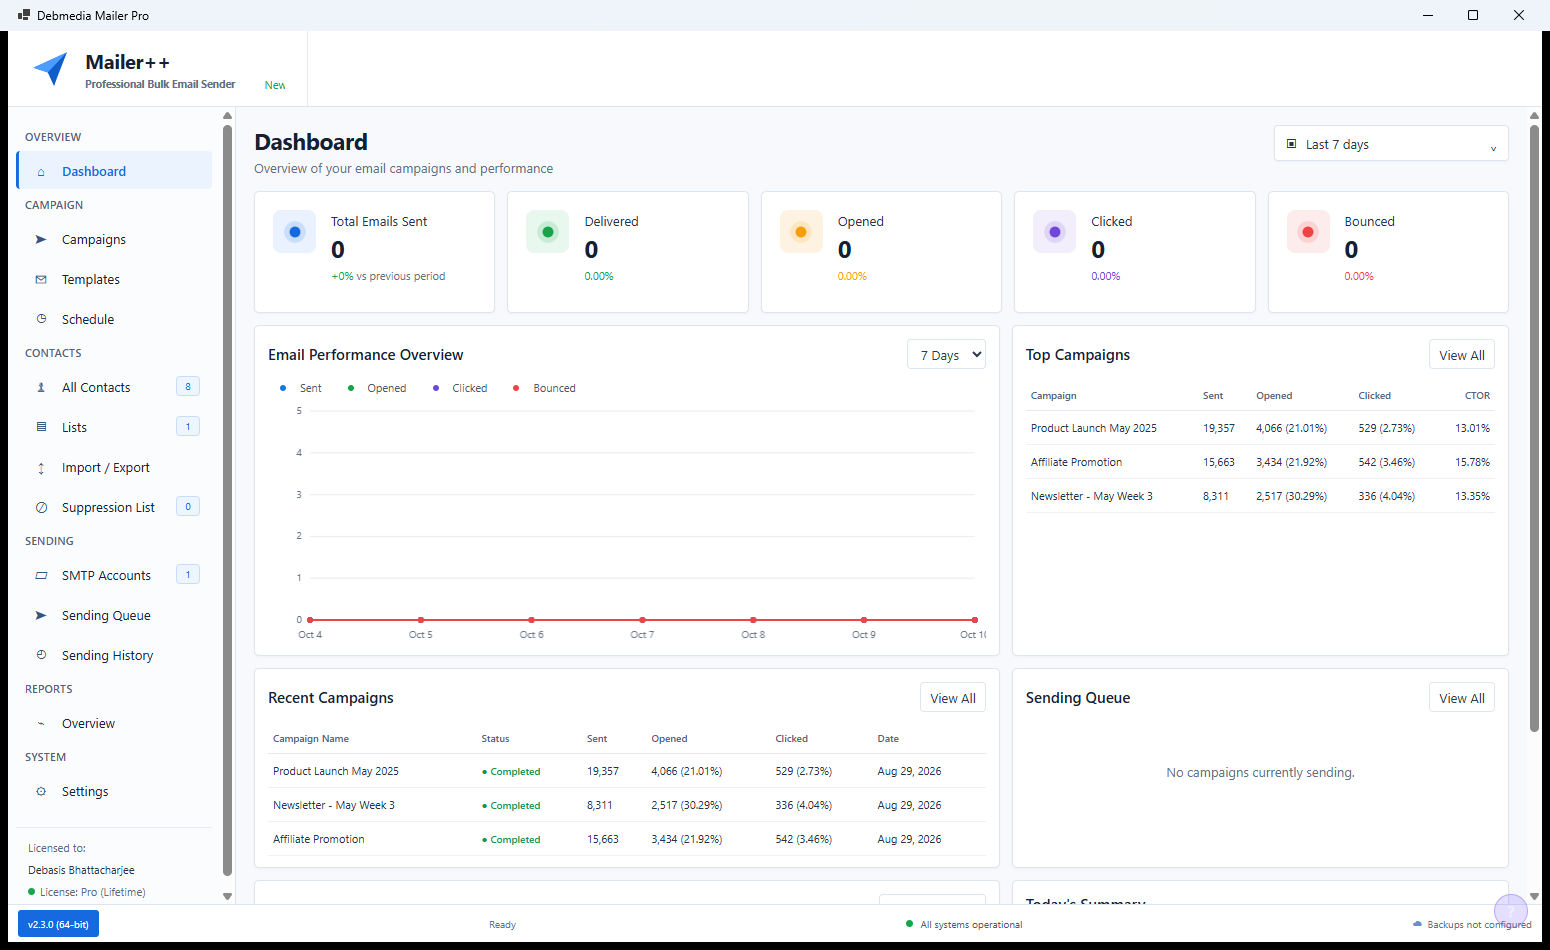1550x950 pixels.
Task: Toggle the Clicked series in chart legend
Action: coord(460,388)
